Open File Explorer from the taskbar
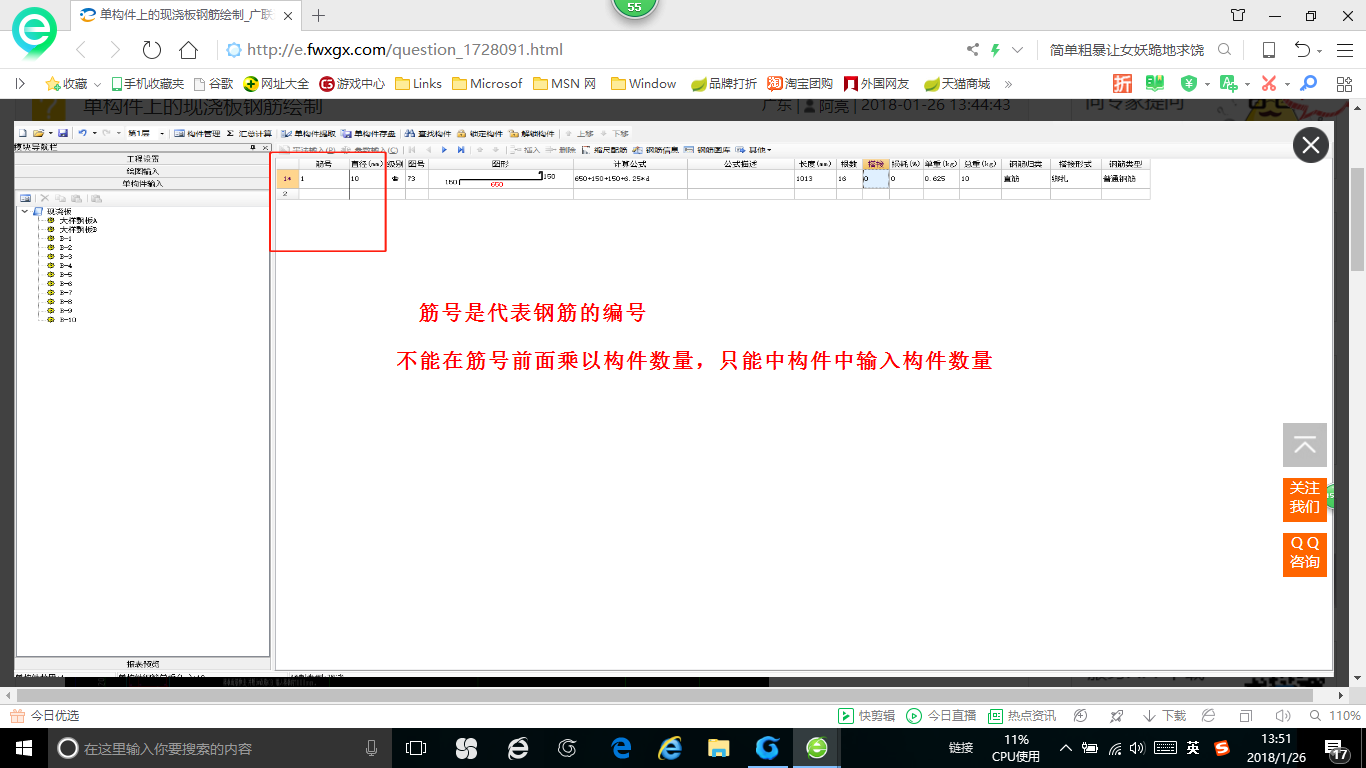Viewport: 1366px width, 768px height. (718, 748)
